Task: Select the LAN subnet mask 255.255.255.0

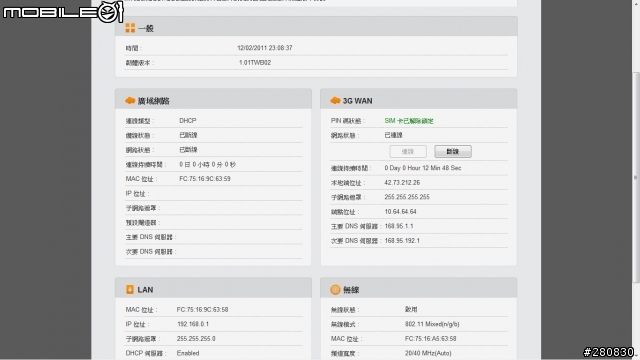Action: coord(196,338)
